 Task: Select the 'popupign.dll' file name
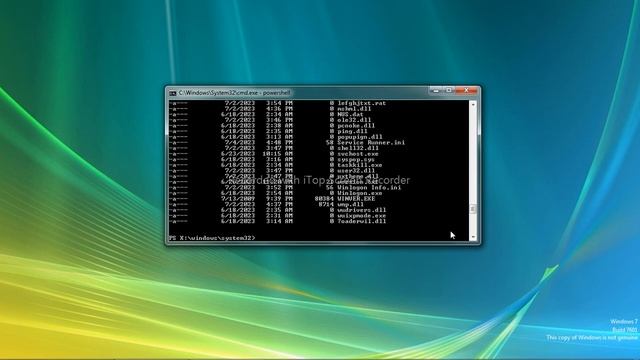pos(360,137)
